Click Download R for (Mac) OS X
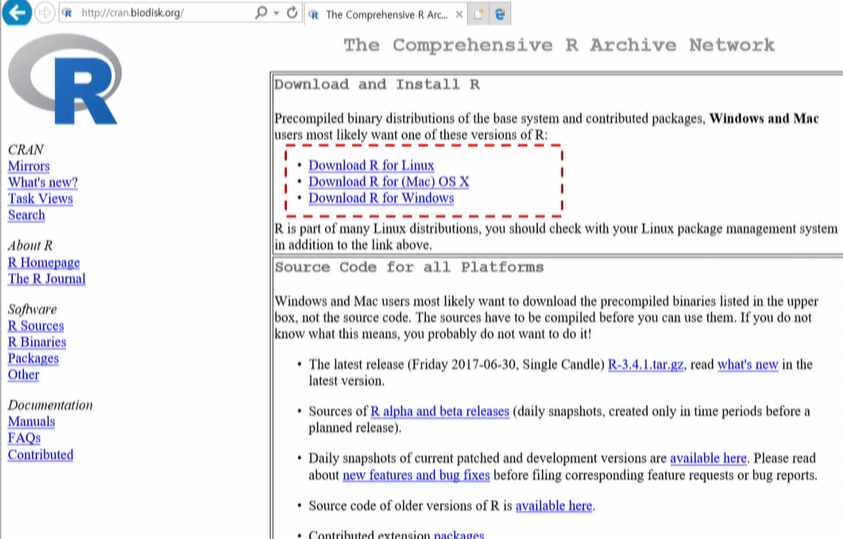 (x=389, y=182)
